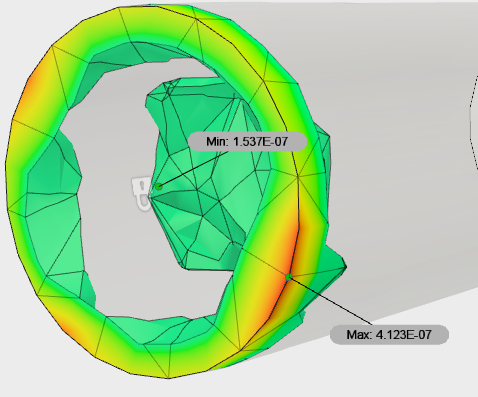Select the maximum probe point on the red zone
The height and width of the screenshot is (397, 478).
pos(289,277)
